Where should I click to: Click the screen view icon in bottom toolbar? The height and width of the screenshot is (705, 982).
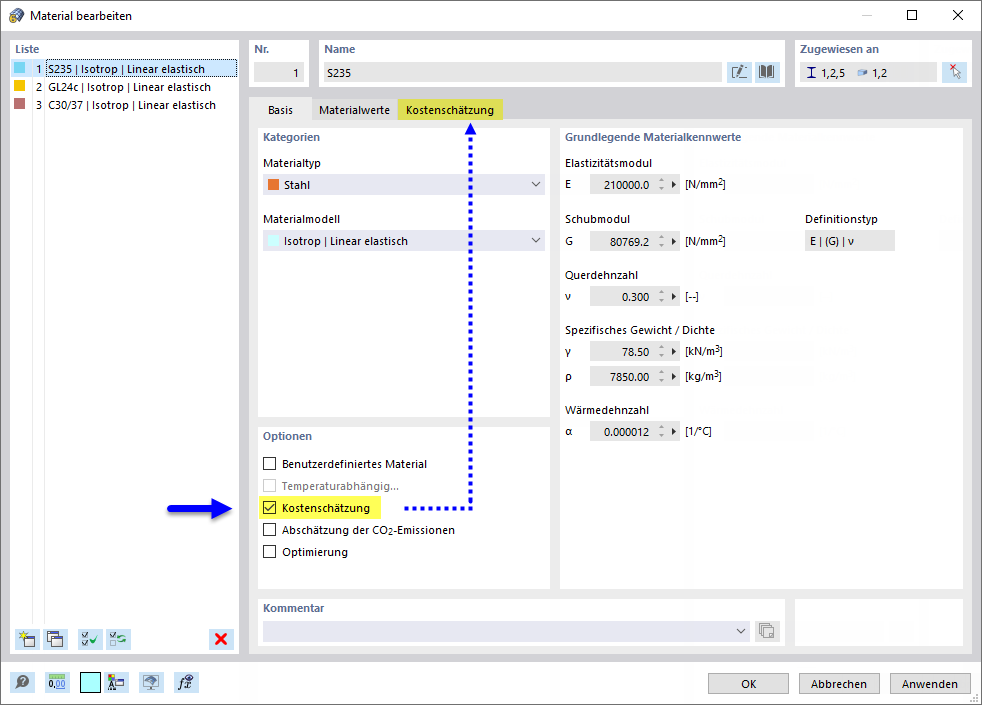tap(151, 682)
